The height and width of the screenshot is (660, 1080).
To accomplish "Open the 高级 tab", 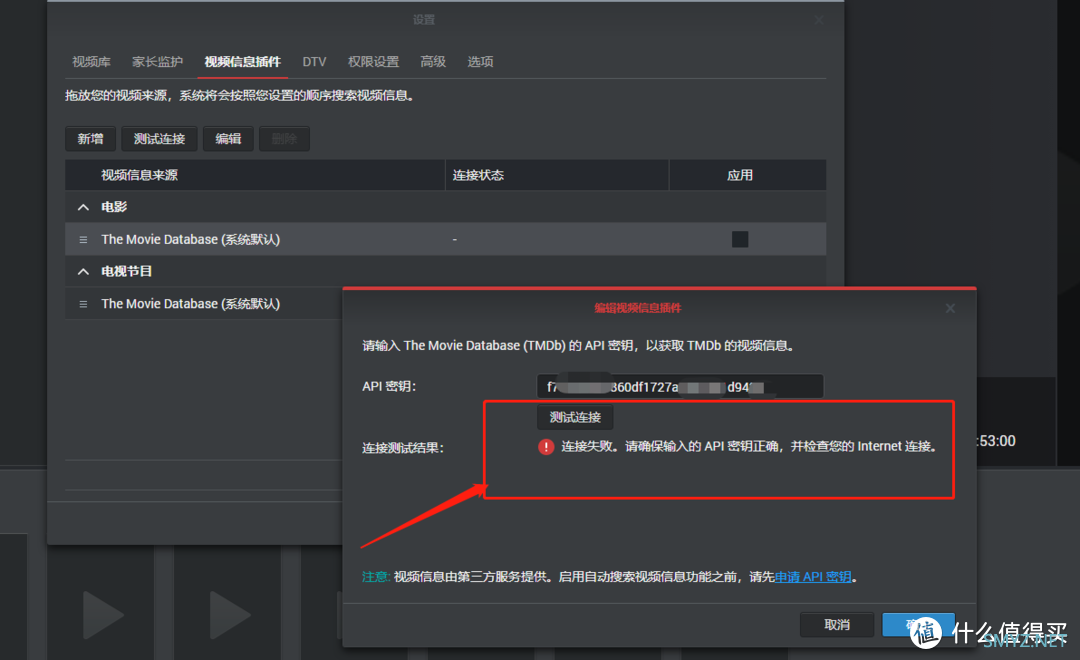I will [433, 62].
